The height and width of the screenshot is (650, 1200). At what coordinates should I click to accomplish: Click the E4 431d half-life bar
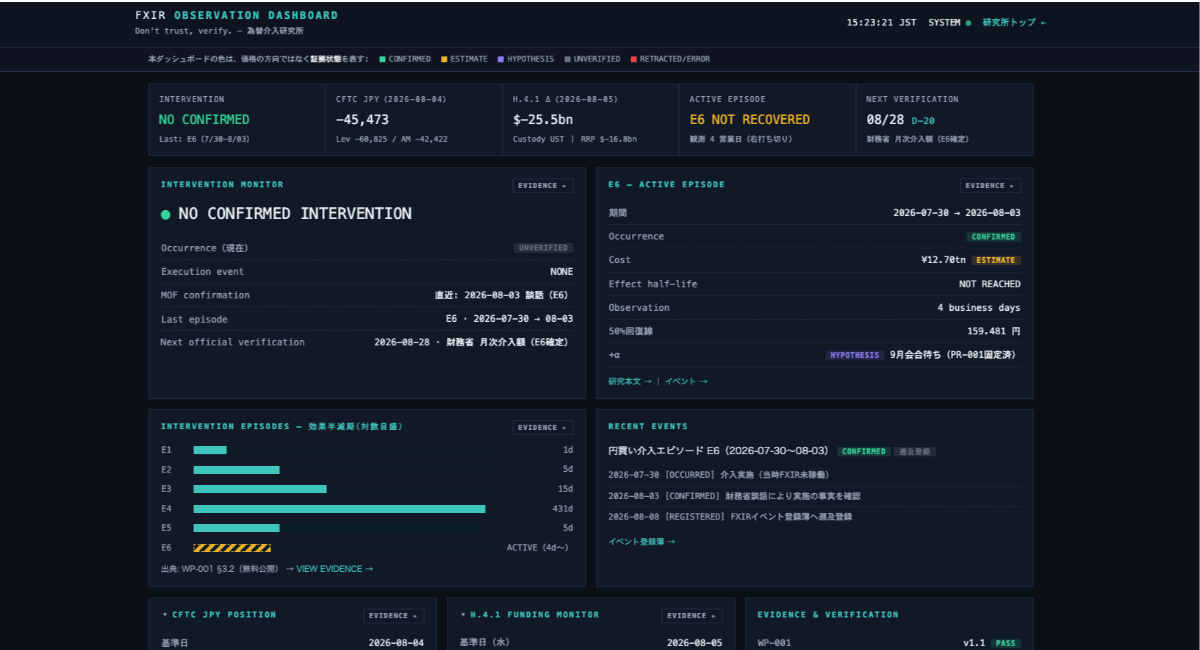[339, 509]
